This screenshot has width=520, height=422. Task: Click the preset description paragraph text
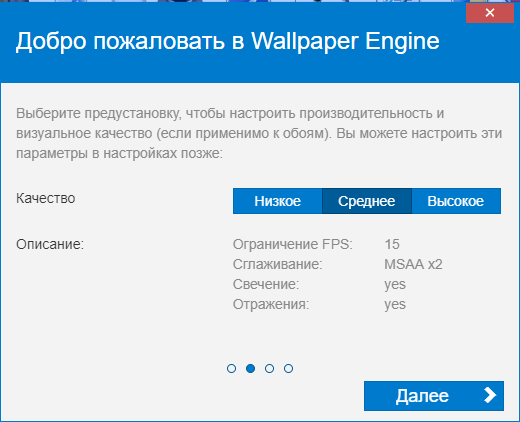point(259,133)
